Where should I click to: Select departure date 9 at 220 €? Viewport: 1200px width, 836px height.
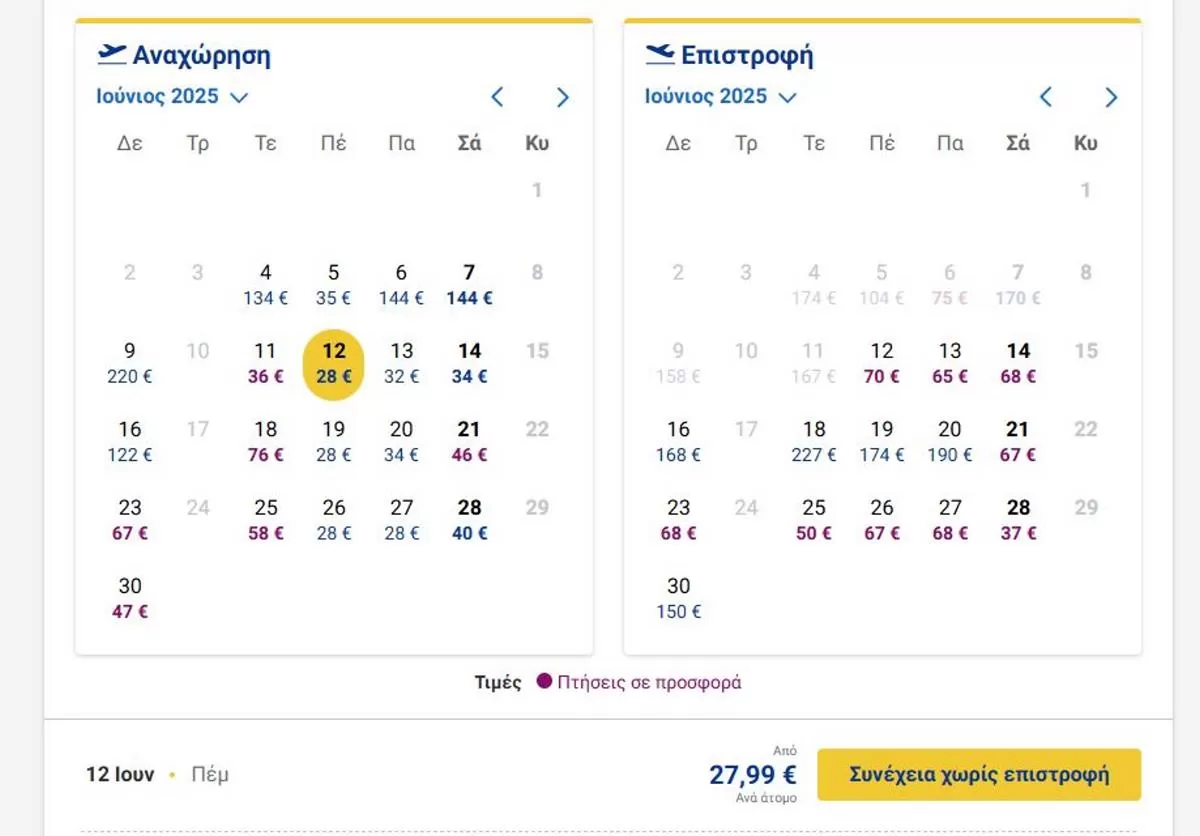pyautogui.click(x=130, y=363)
